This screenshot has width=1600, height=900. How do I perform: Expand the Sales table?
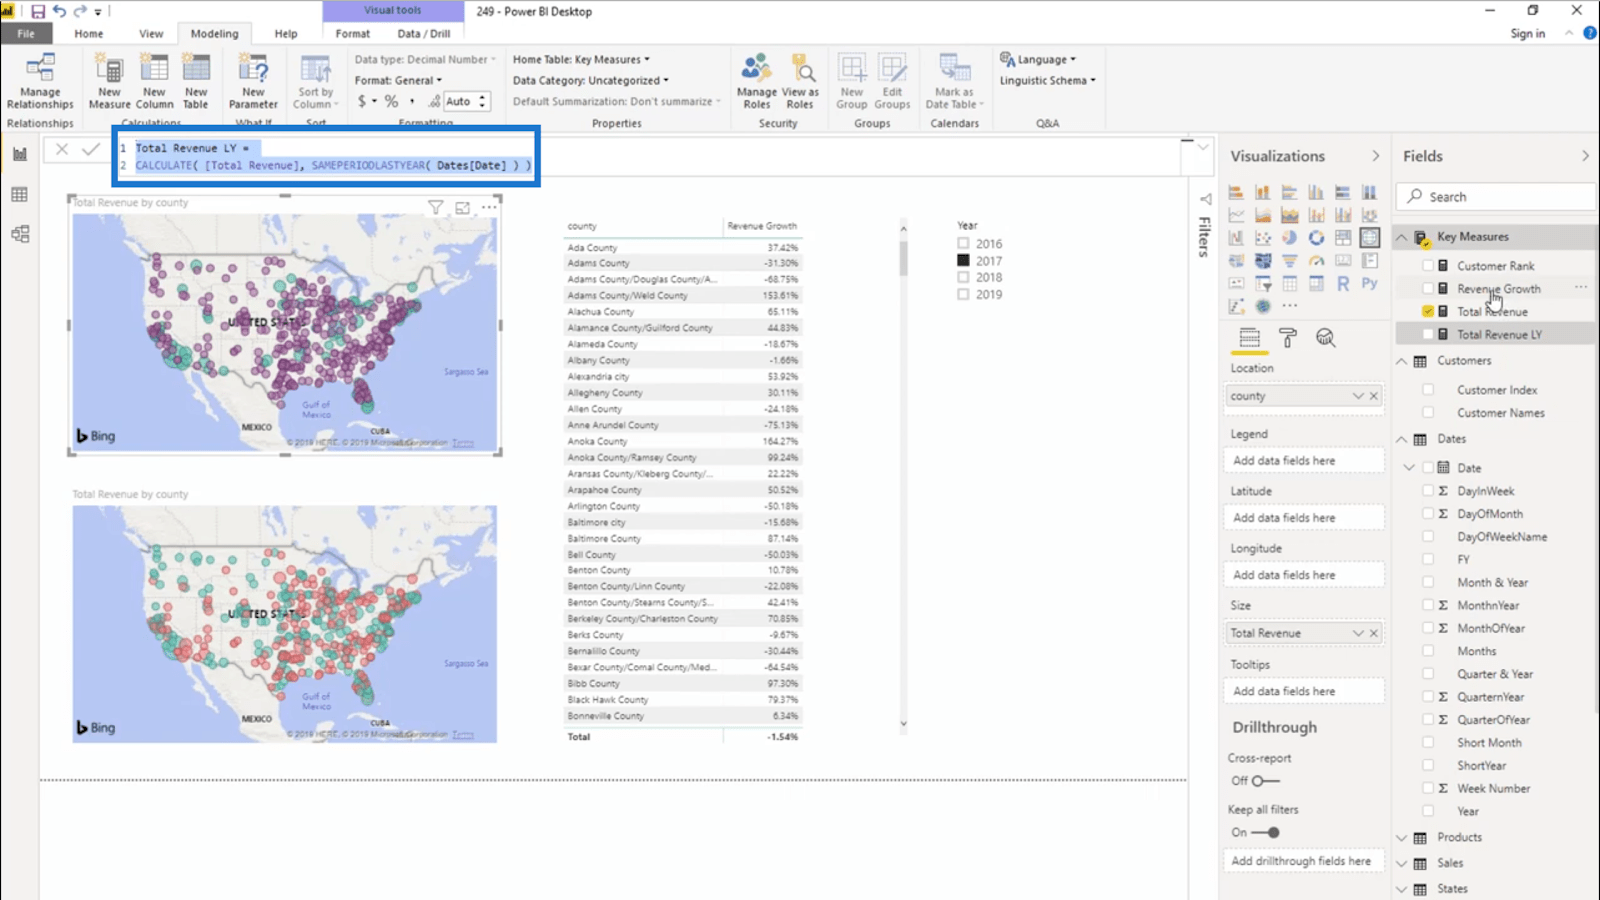(x=1402, y=863)
